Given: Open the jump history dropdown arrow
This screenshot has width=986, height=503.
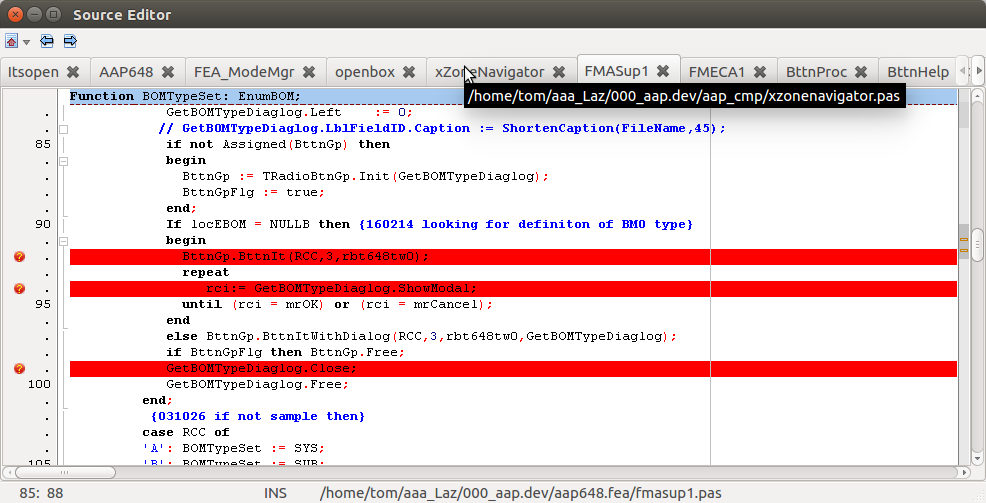Looking at the screenshot, I should 26,43.
